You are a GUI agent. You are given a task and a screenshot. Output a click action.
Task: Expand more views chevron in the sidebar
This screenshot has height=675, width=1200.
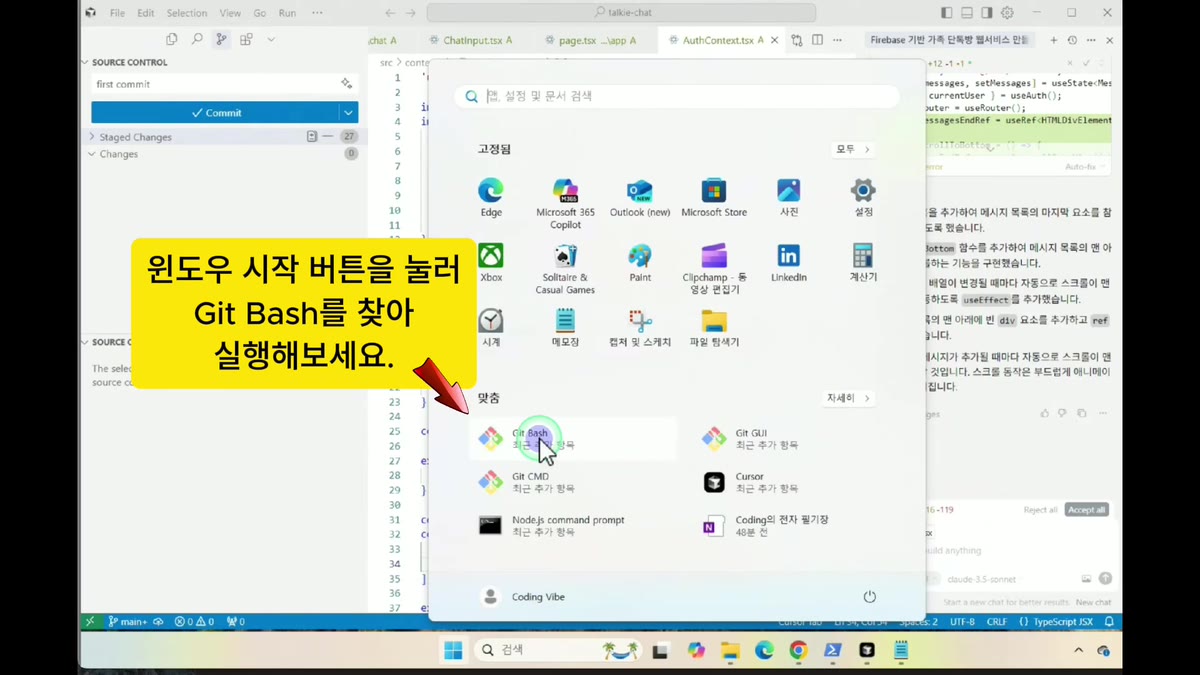tap(271, 39)
